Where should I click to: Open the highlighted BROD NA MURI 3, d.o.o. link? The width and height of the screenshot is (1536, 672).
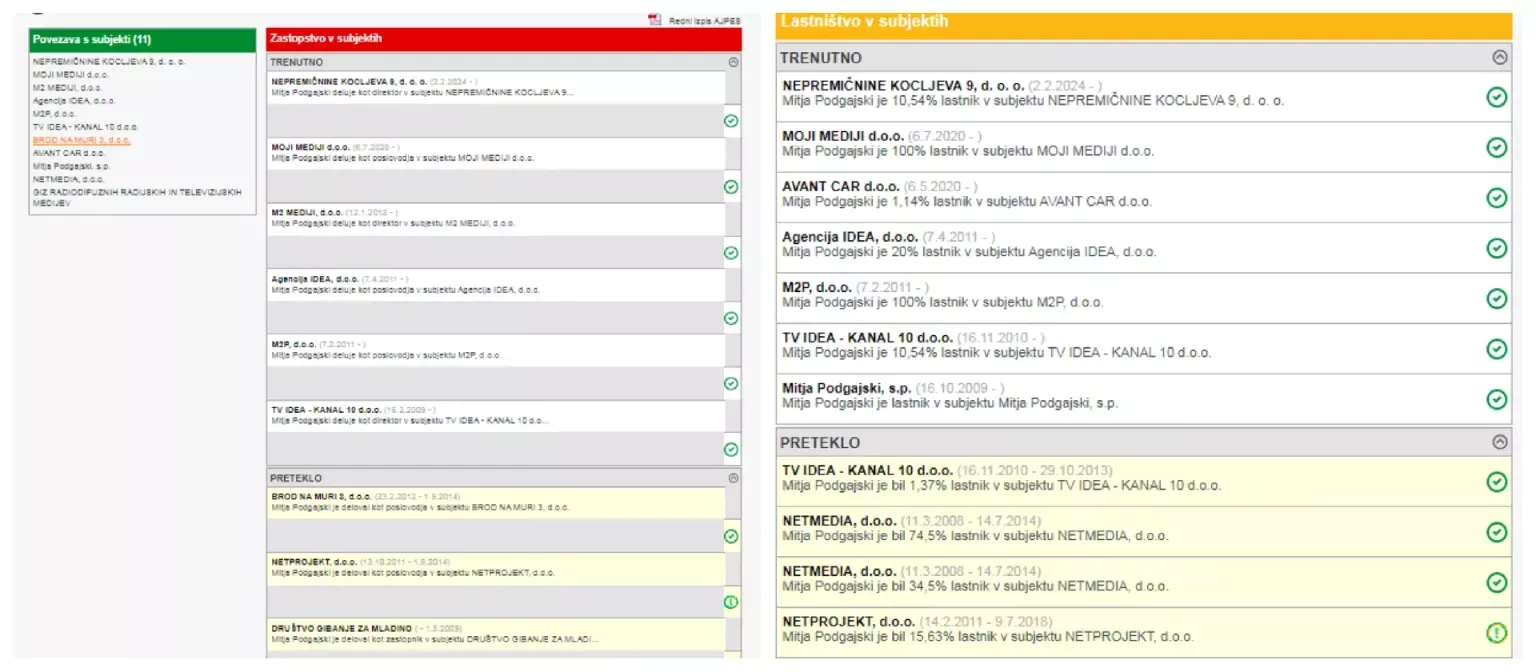[x=81, y=140]
